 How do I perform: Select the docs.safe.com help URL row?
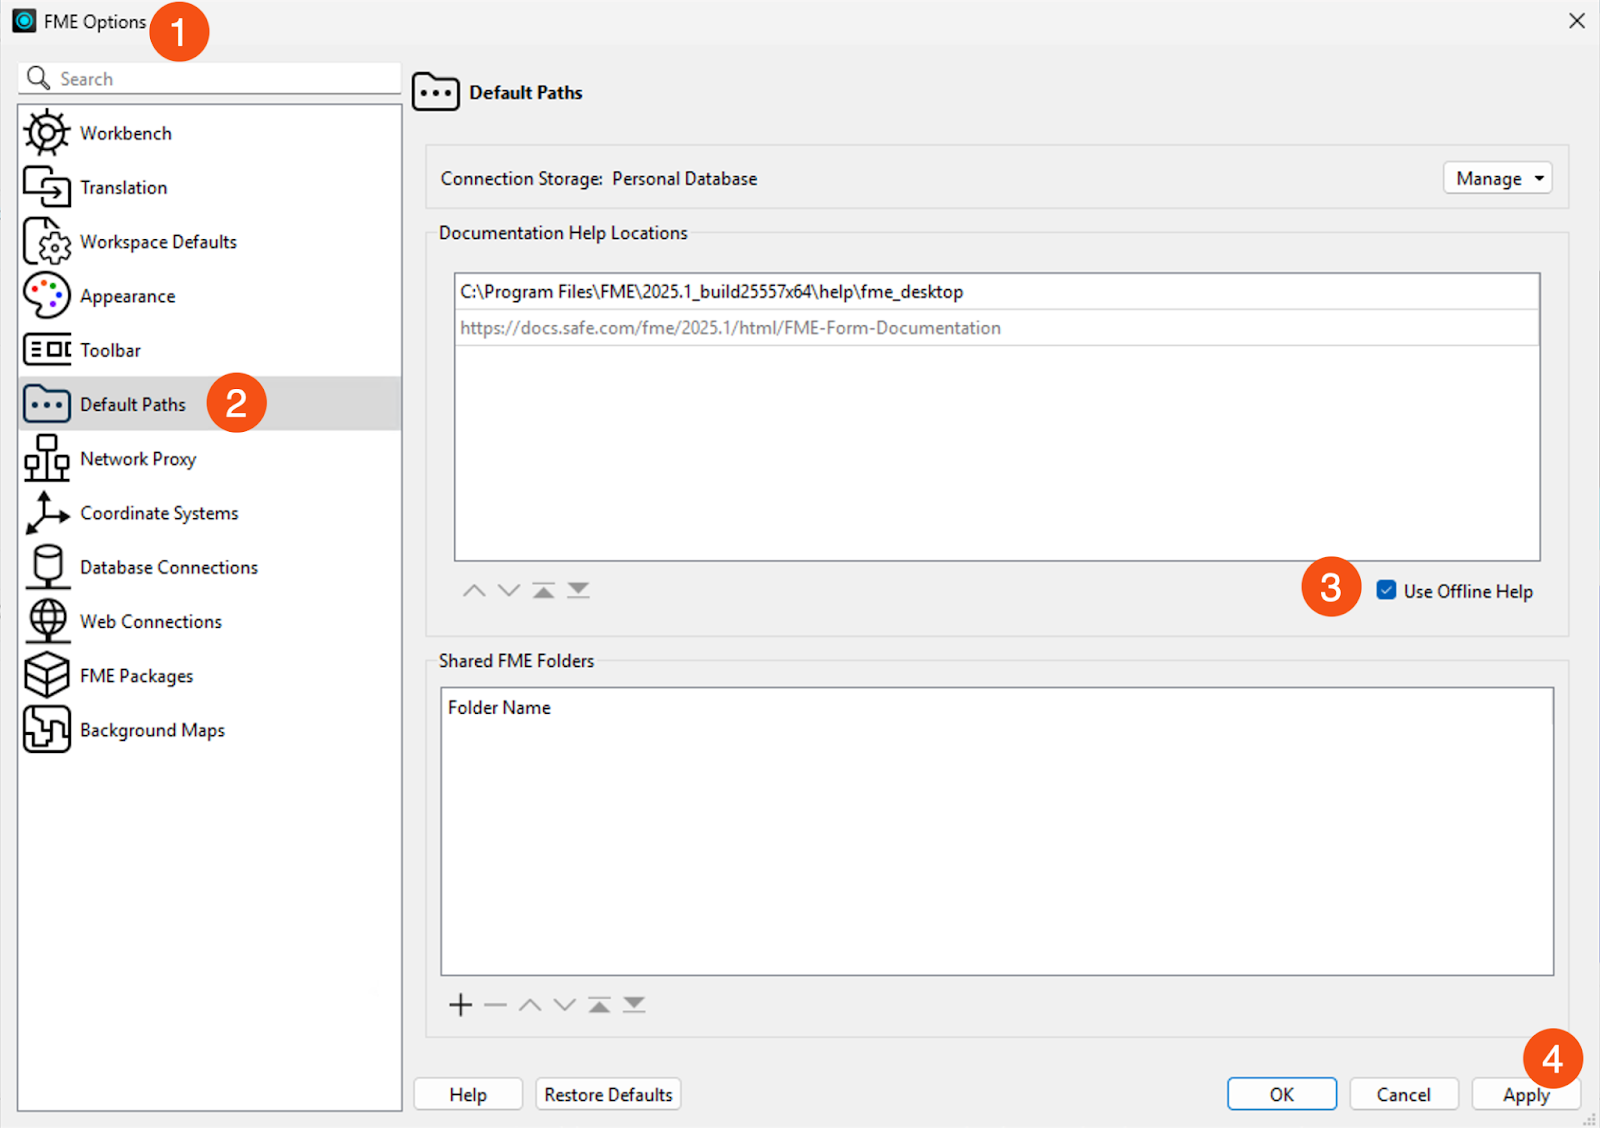997,328
